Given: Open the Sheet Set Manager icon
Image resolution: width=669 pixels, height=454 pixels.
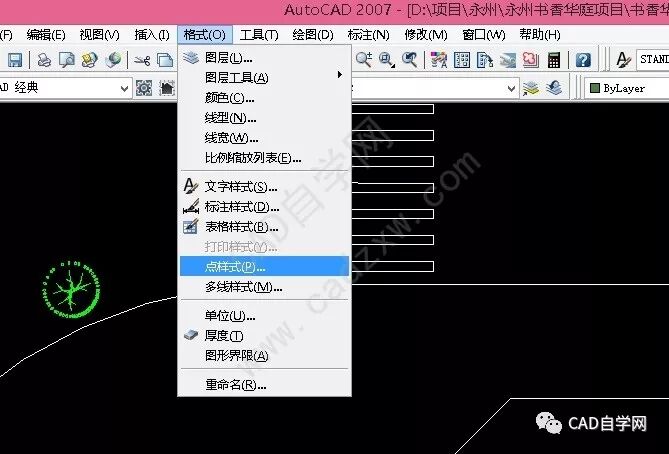Looking at the screenshot, I should (508, 60).
